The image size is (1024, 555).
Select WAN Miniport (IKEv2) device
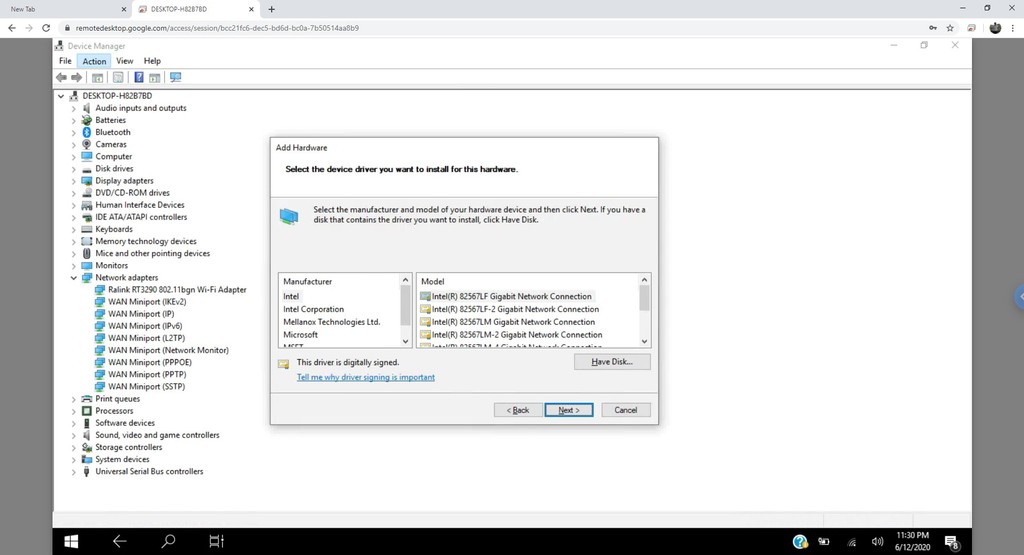(147, 302)
